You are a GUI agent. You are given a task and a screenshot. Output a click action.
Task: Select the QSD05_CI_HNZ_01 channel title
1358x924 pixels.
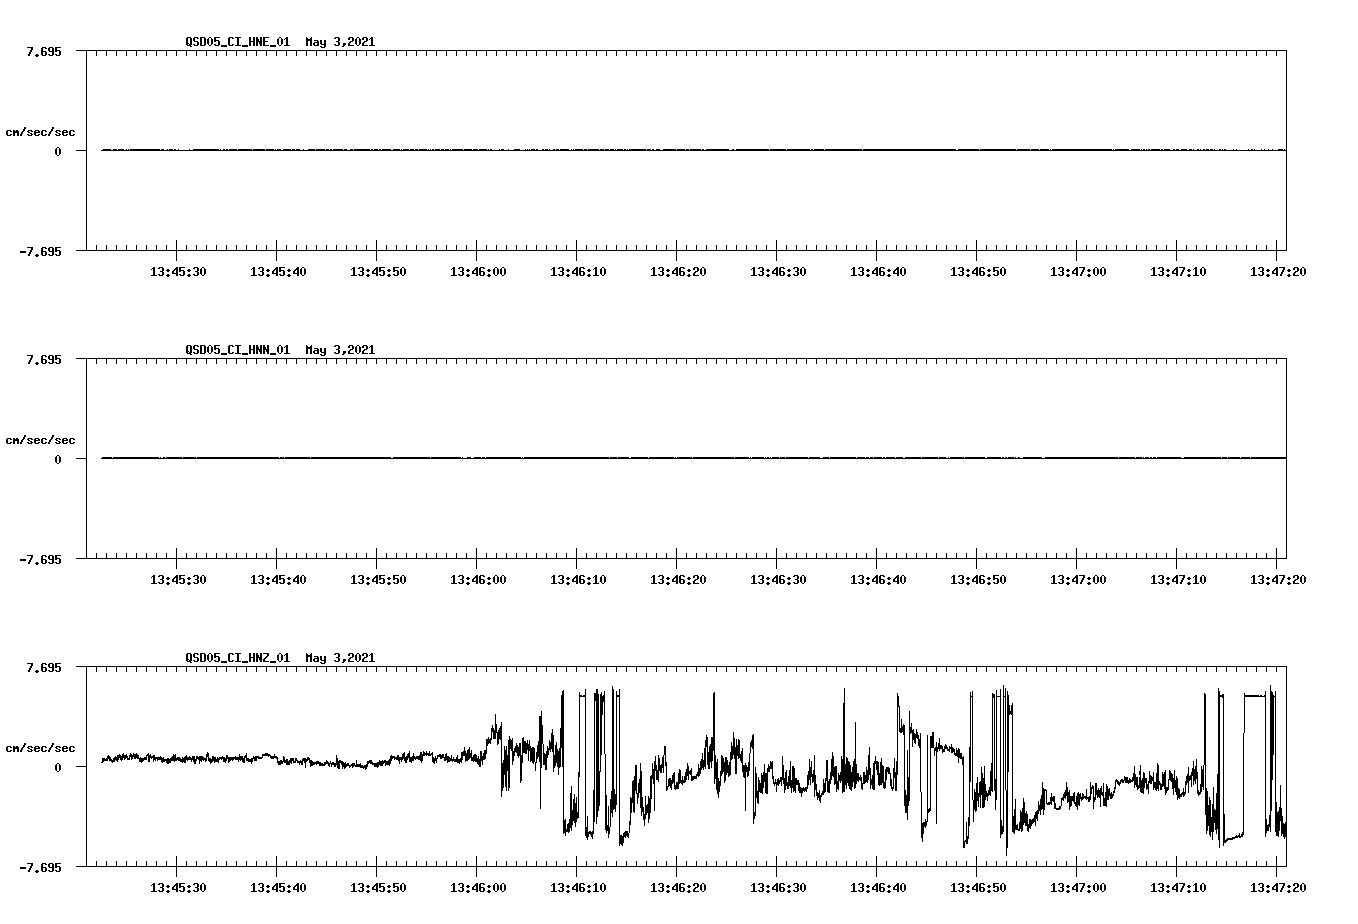[240, 658]
